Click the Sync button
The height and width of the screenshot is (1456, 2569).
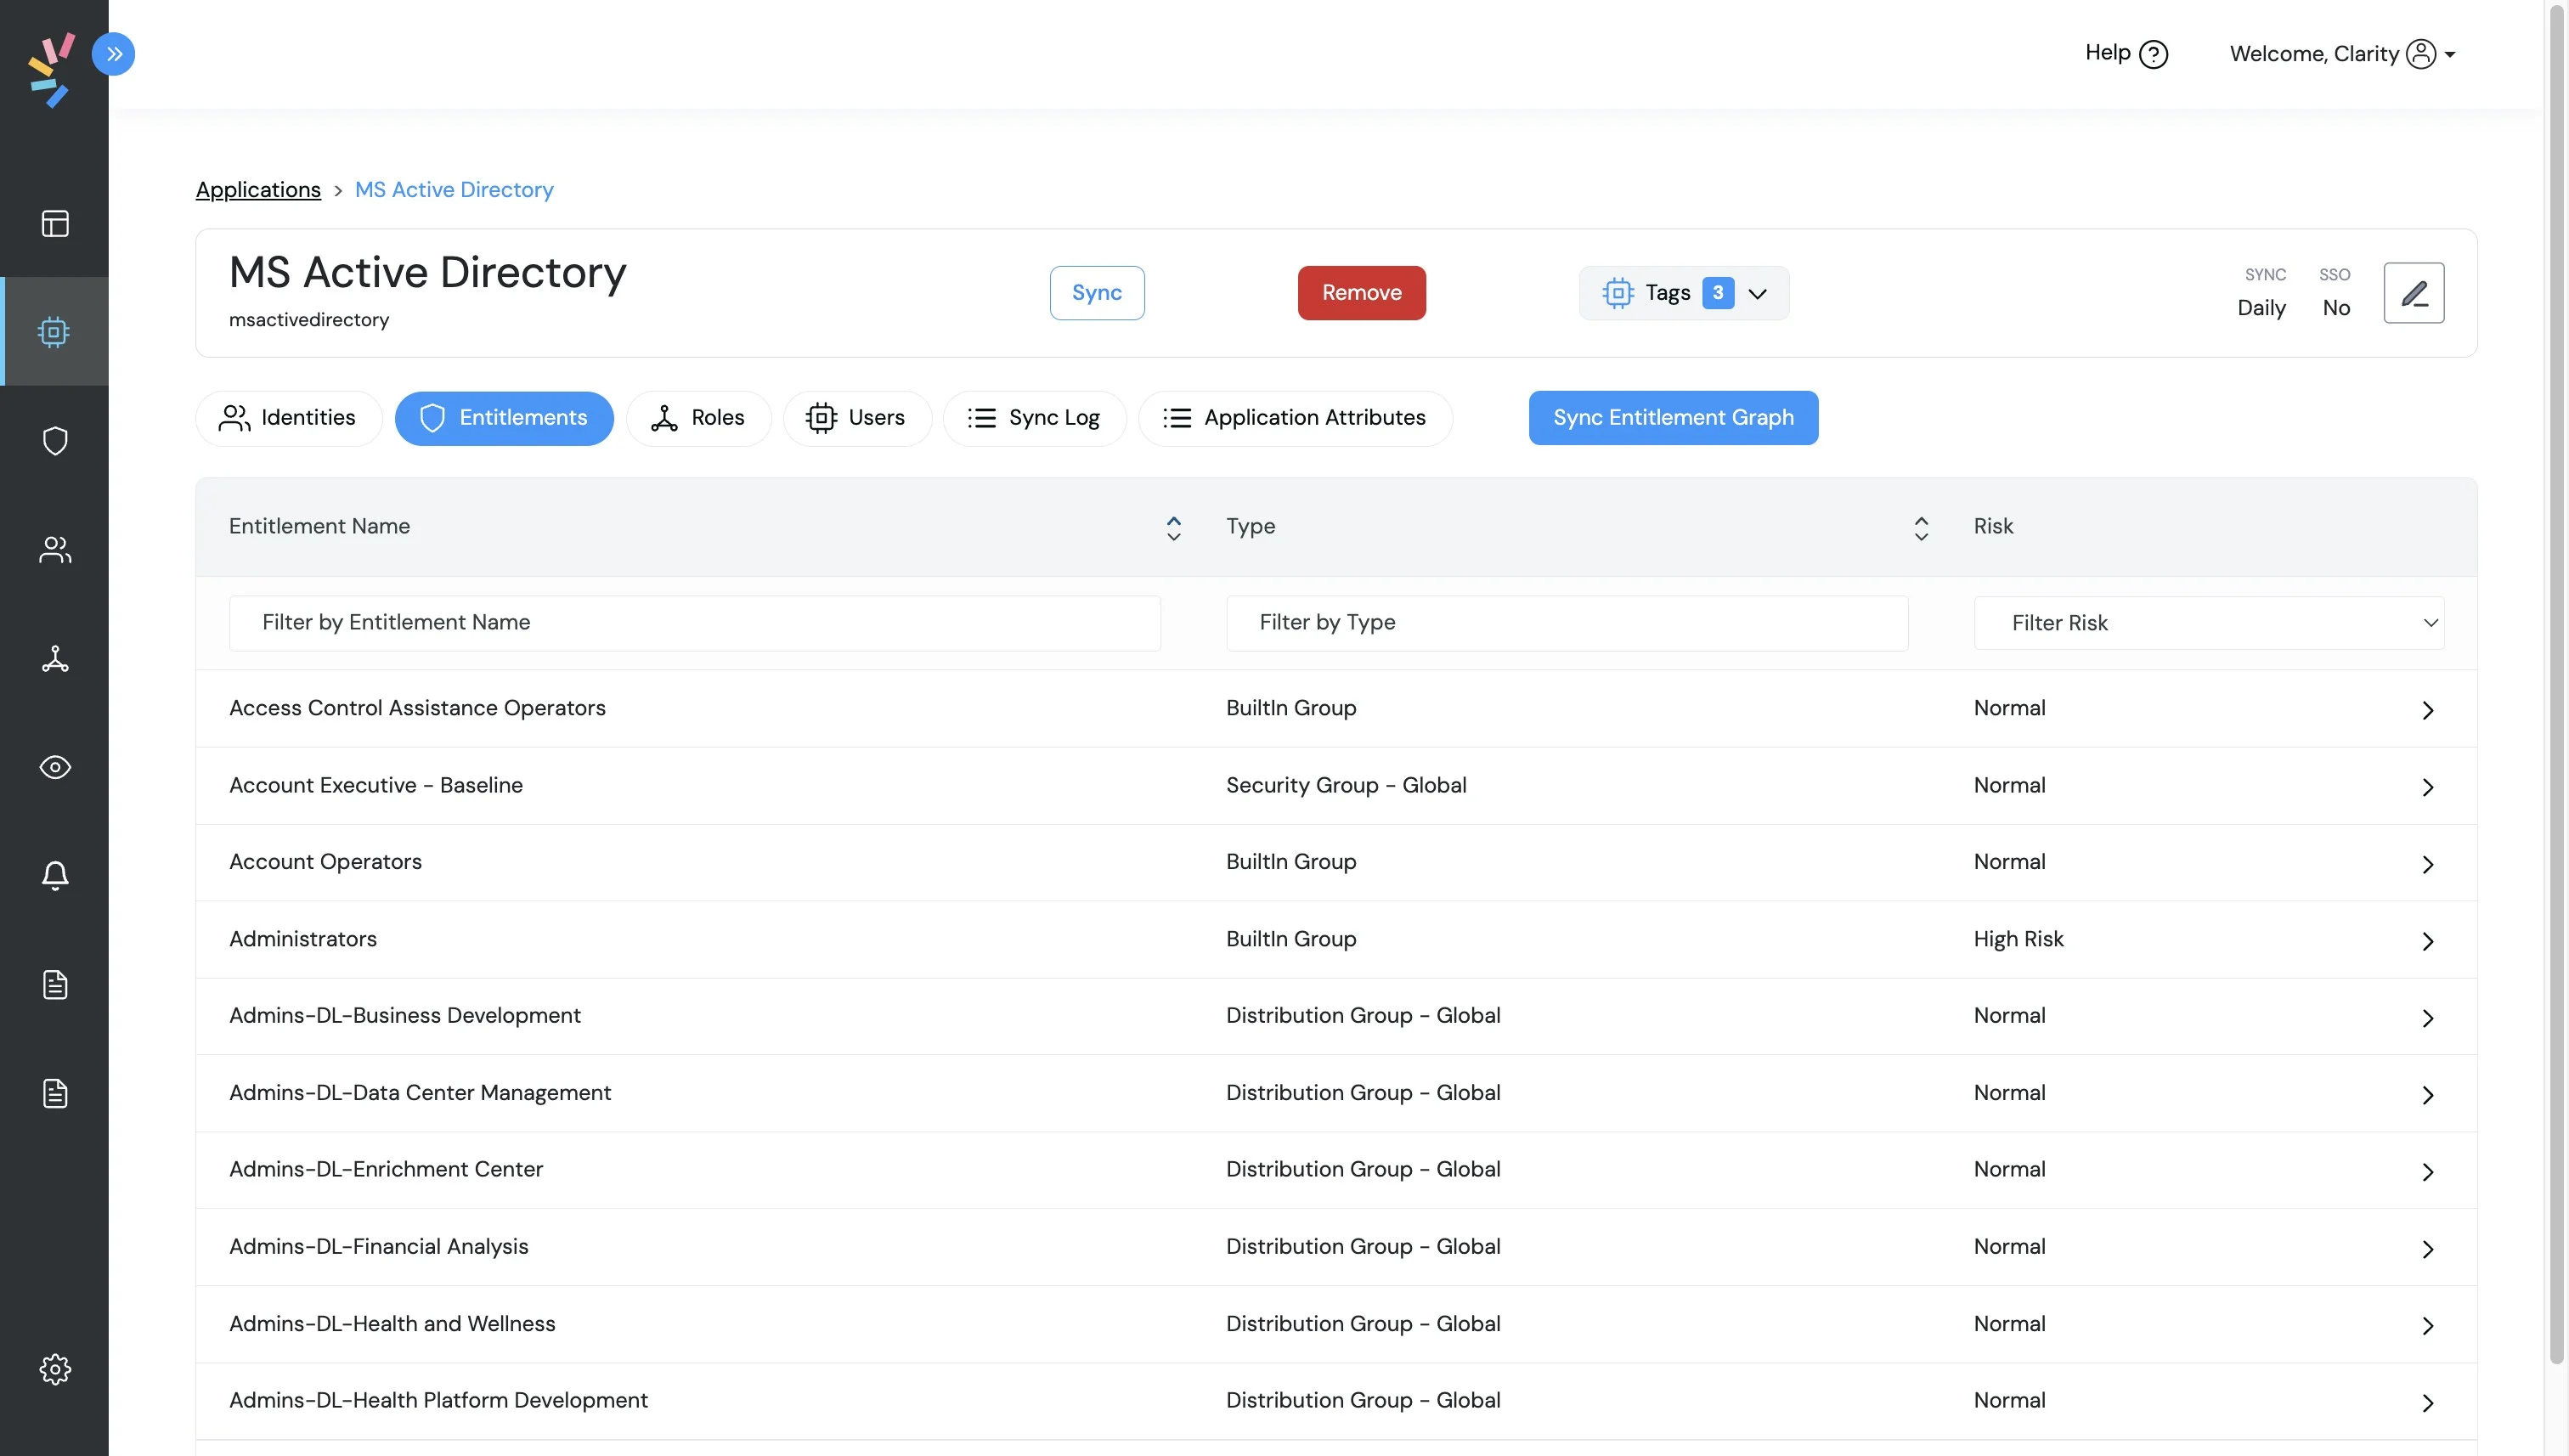coord(1097,293)
